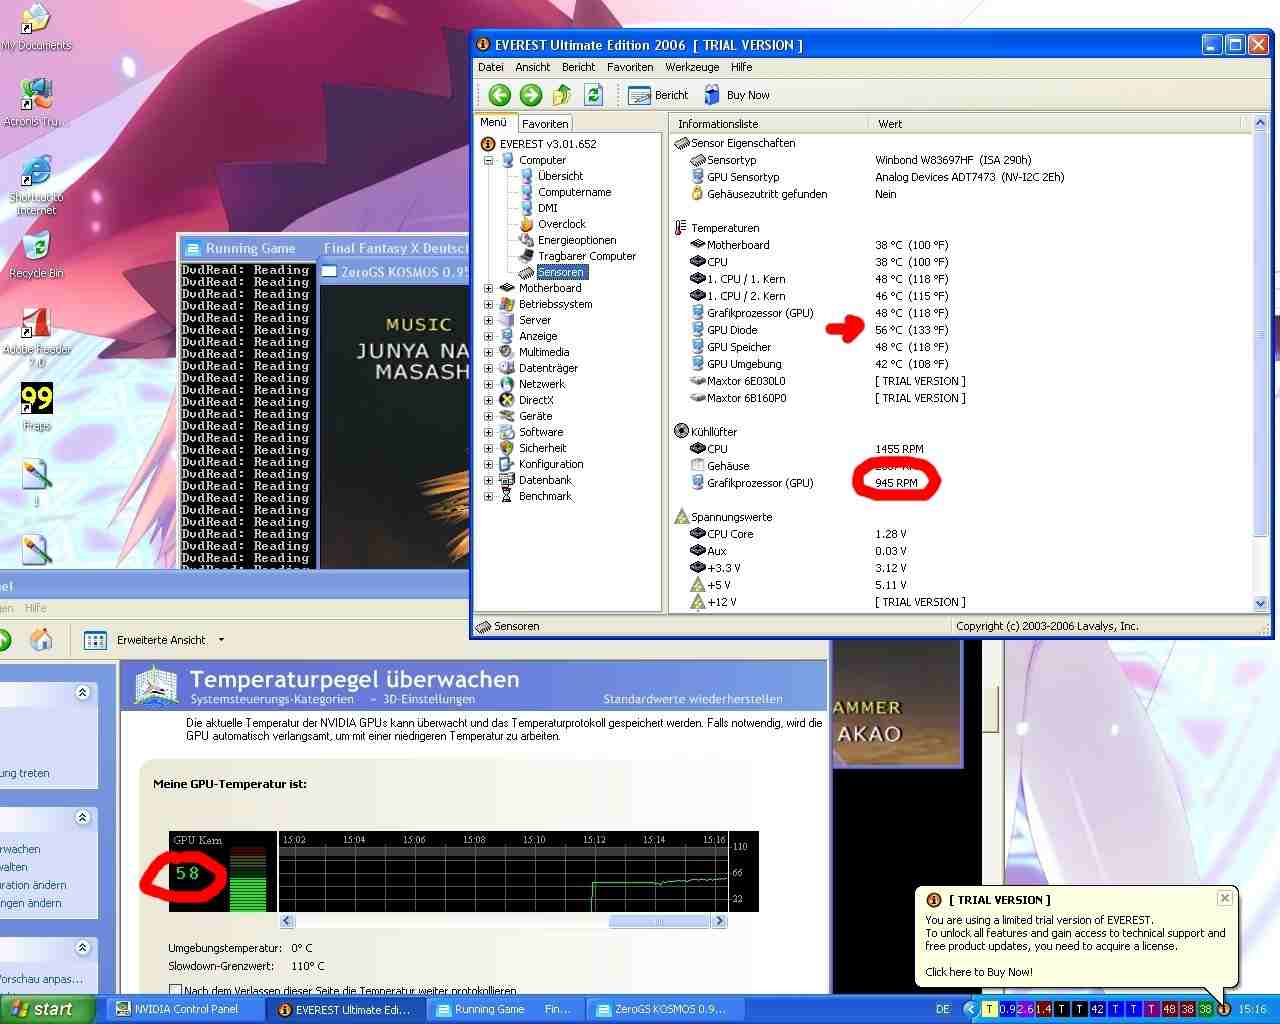This screenshot has height=1024, width=1280.
Task: Select the Overclock flame icon item
Action: pyautogui.click(x=527, y=224)
